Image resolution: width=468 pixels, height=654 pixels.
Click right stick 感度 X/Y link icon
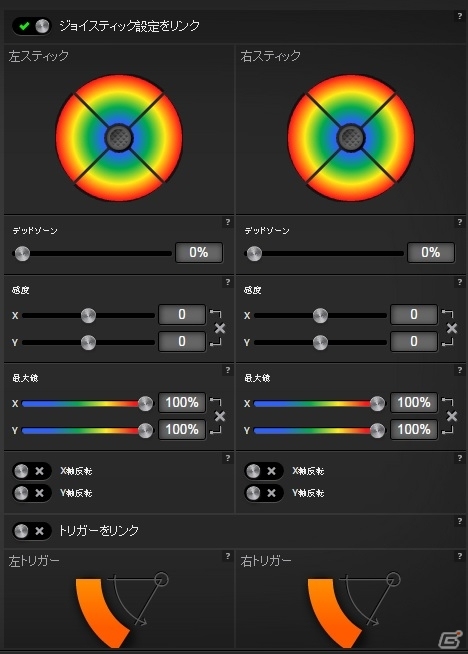451,328
